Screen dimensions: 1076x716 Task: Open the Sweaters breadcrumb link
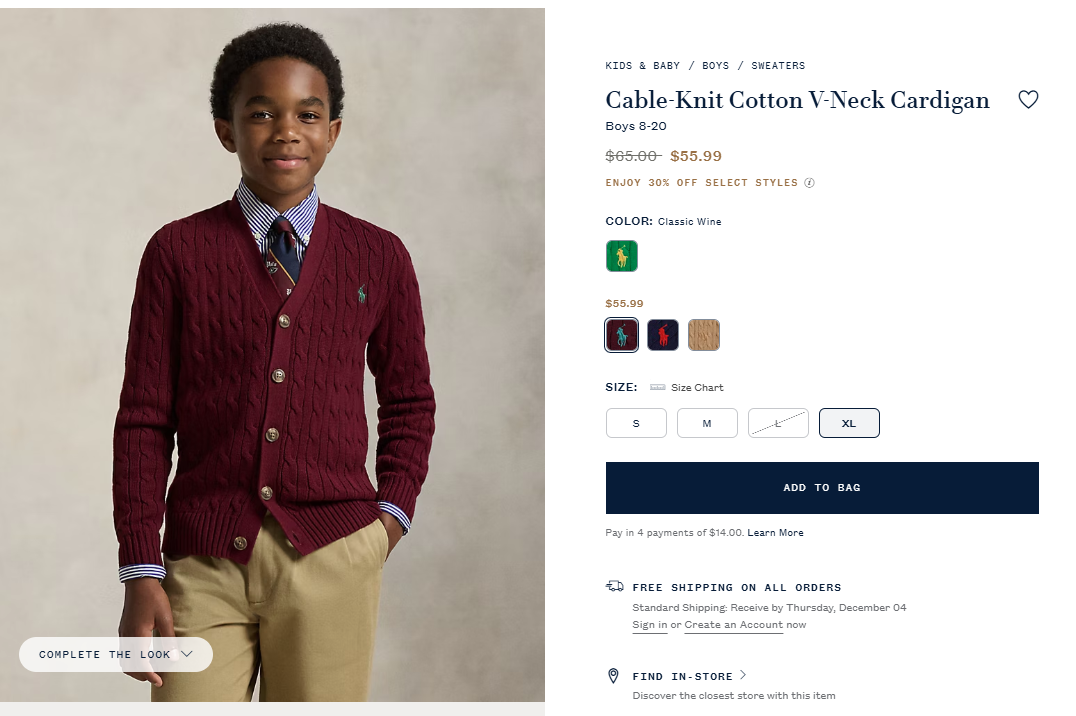[x=778, y=66]
